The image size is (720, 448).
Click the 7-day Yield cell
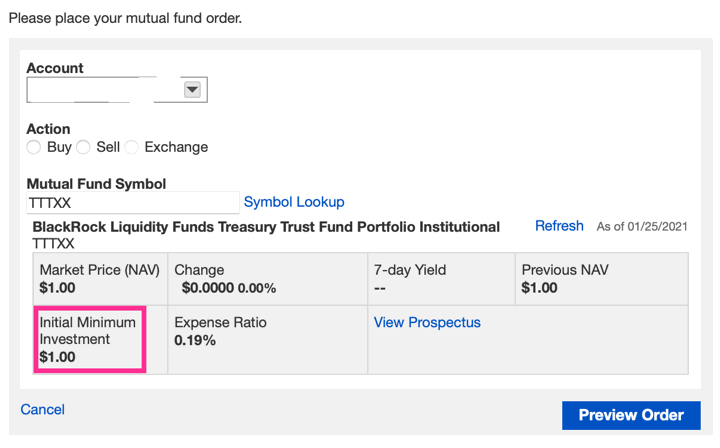click(440, 279)
